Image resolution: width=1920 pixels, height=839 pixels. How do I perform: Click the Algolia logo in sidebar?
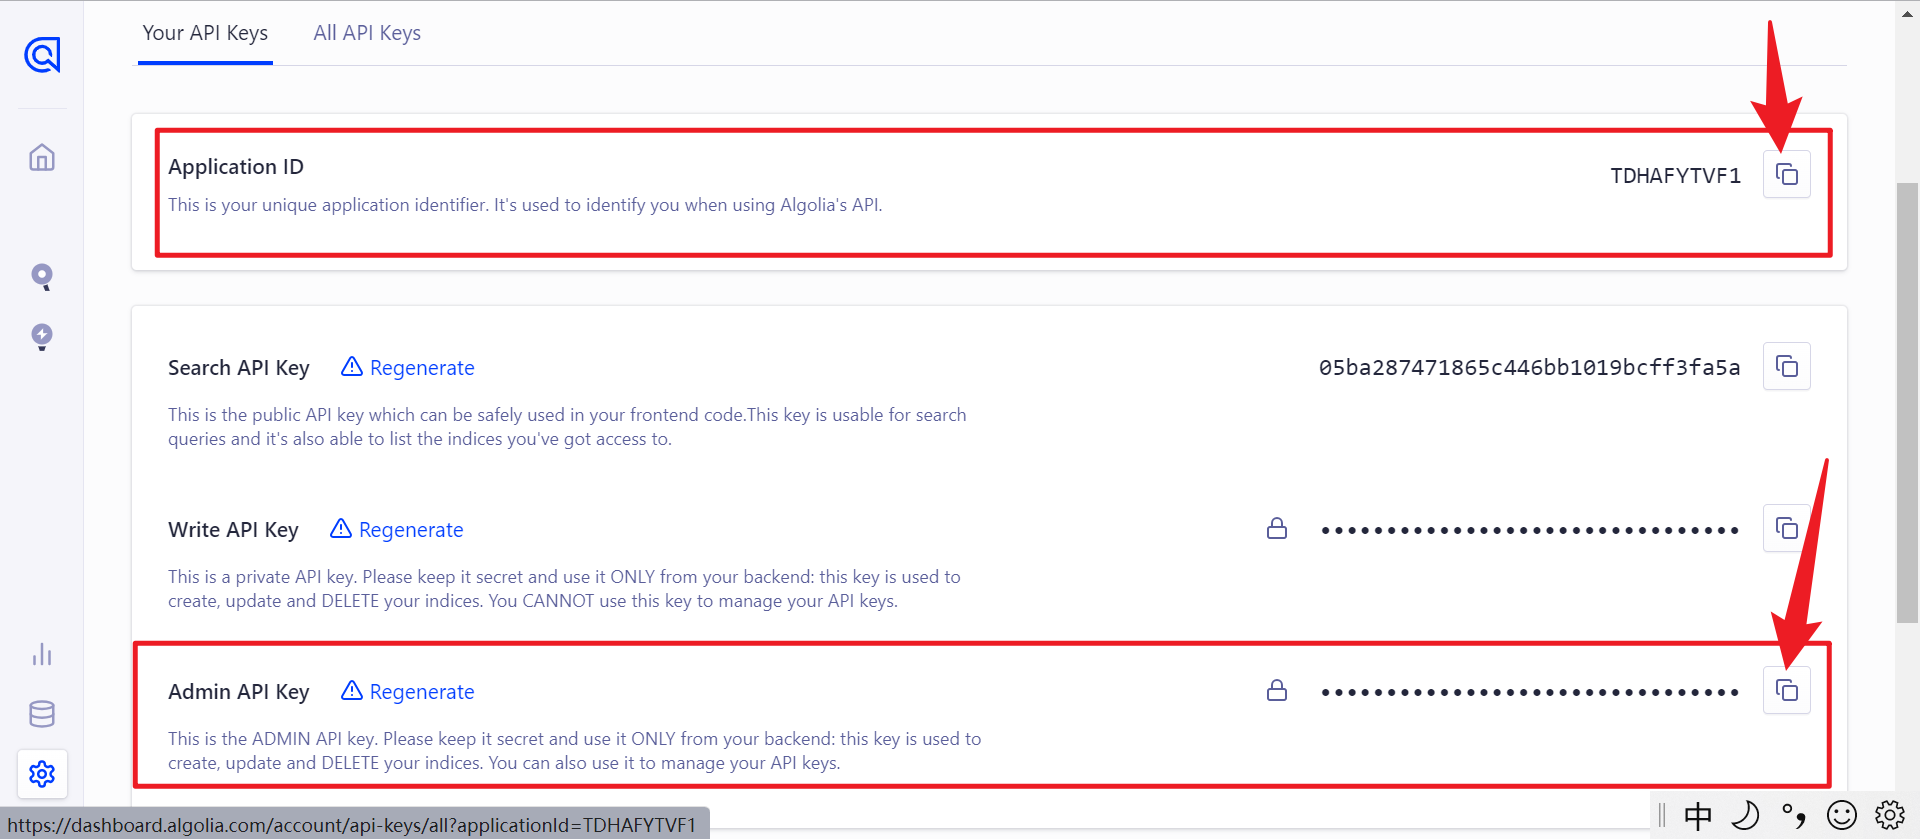pyautogui.click(x=42, y=55)
